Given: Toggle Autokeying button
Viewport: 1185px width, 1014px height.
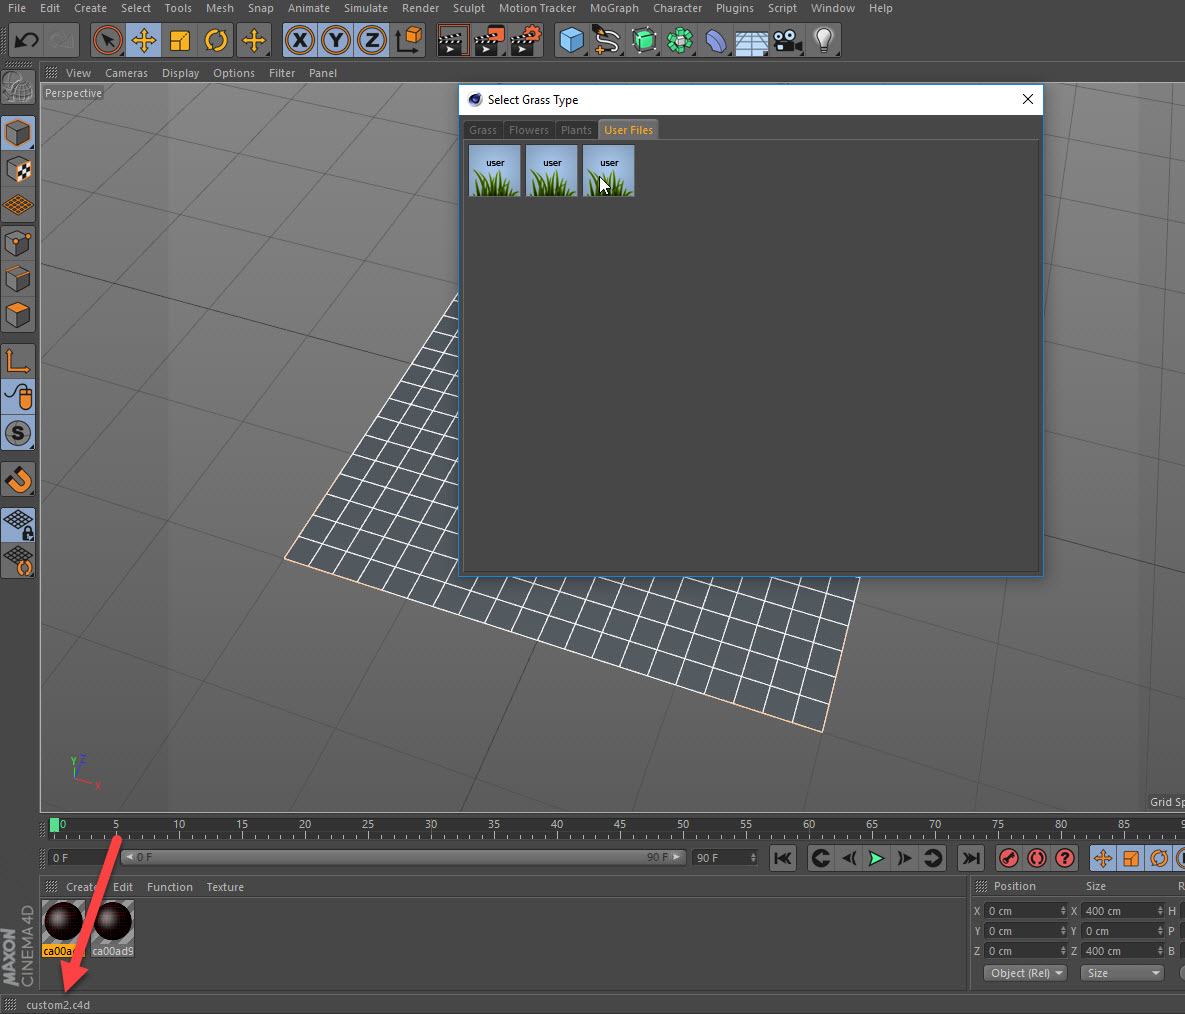Looking at the screenshot, I should (1037, 858).
